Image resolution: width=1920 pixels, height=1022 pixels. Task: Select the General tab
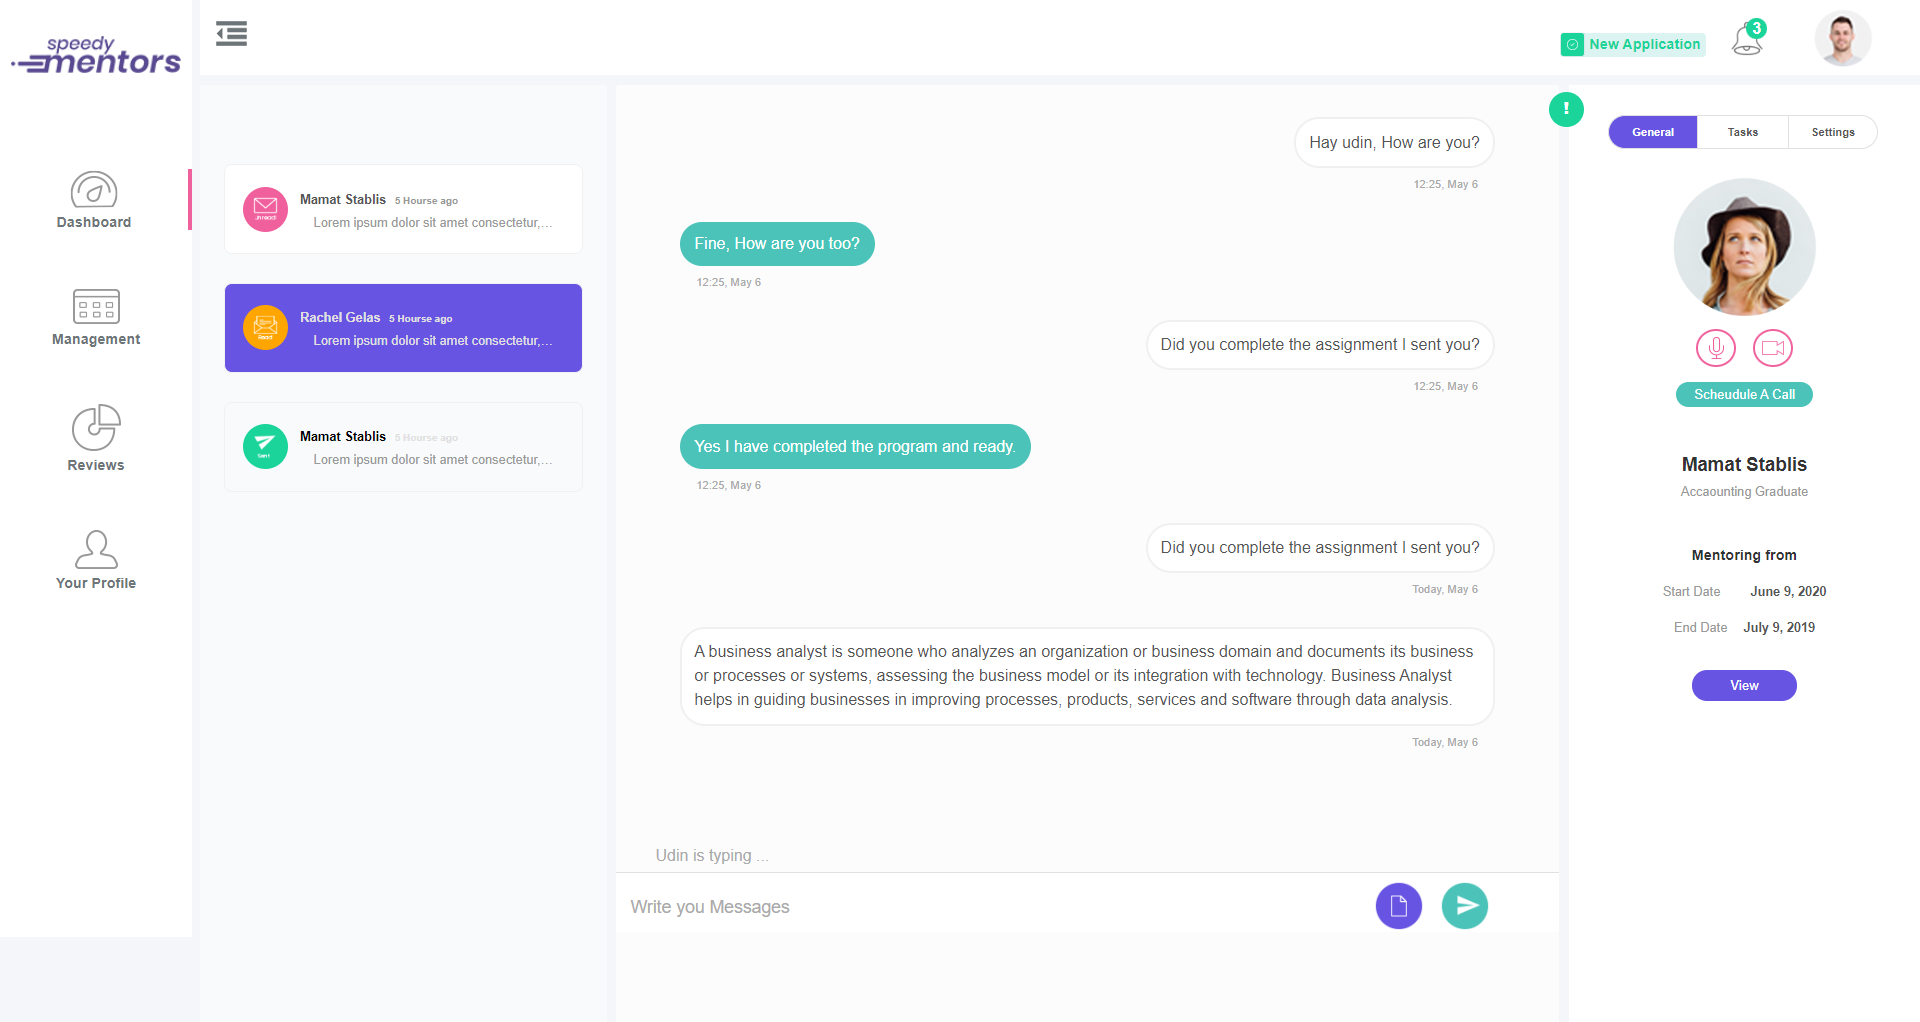(1652, 132)
